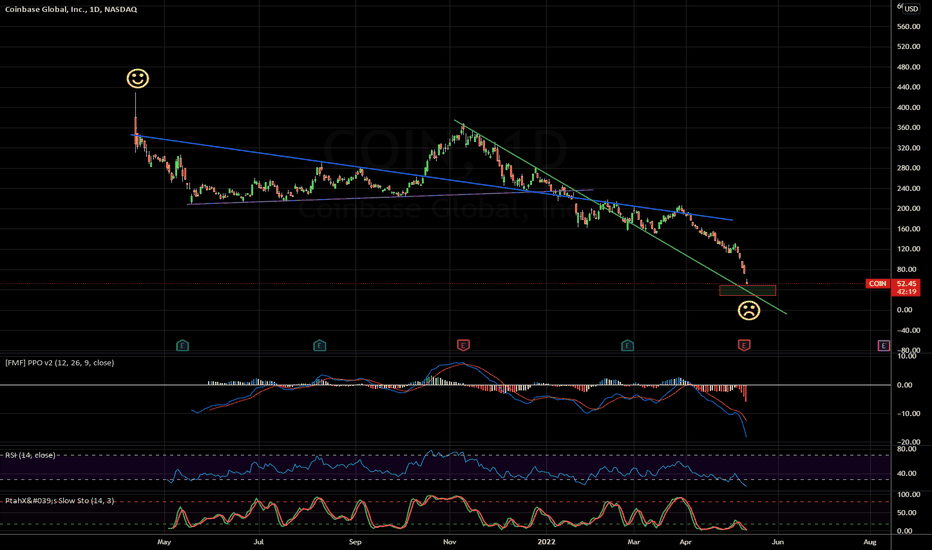Click the 52.45 current price tag
The image size is (932, 550).
907,284
